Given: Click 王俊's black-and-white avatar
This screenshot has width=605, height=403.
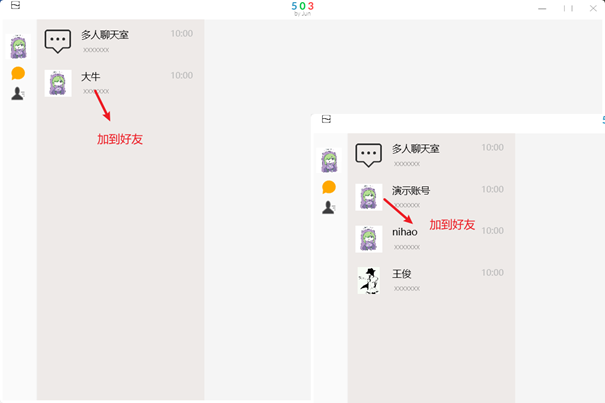Looking at the screenshot, I should [369, 281].
